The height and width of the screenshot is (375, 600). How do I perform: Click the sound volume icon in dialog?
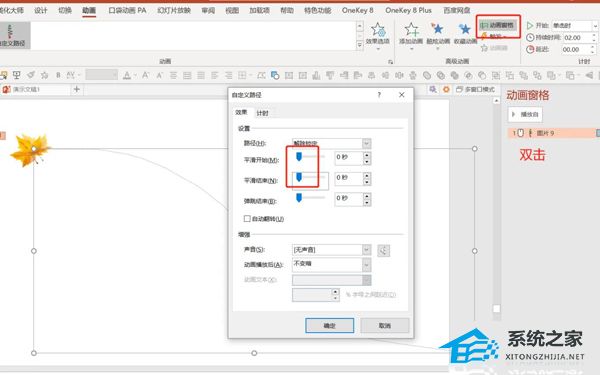383,251
